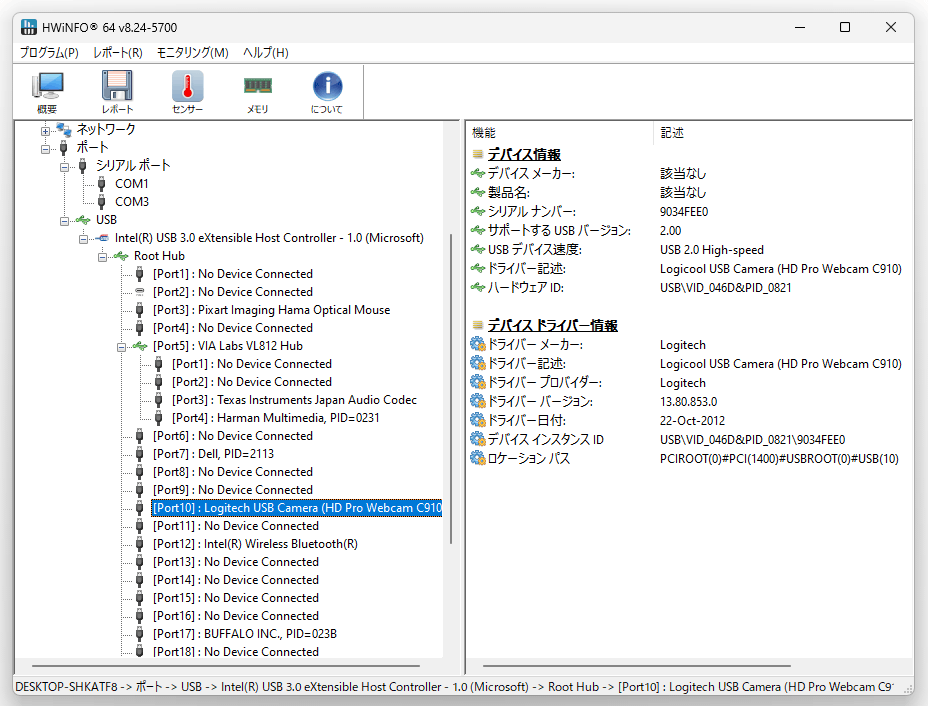
Task: Click the tree panel vertical scrollbar
Action: 451,388
